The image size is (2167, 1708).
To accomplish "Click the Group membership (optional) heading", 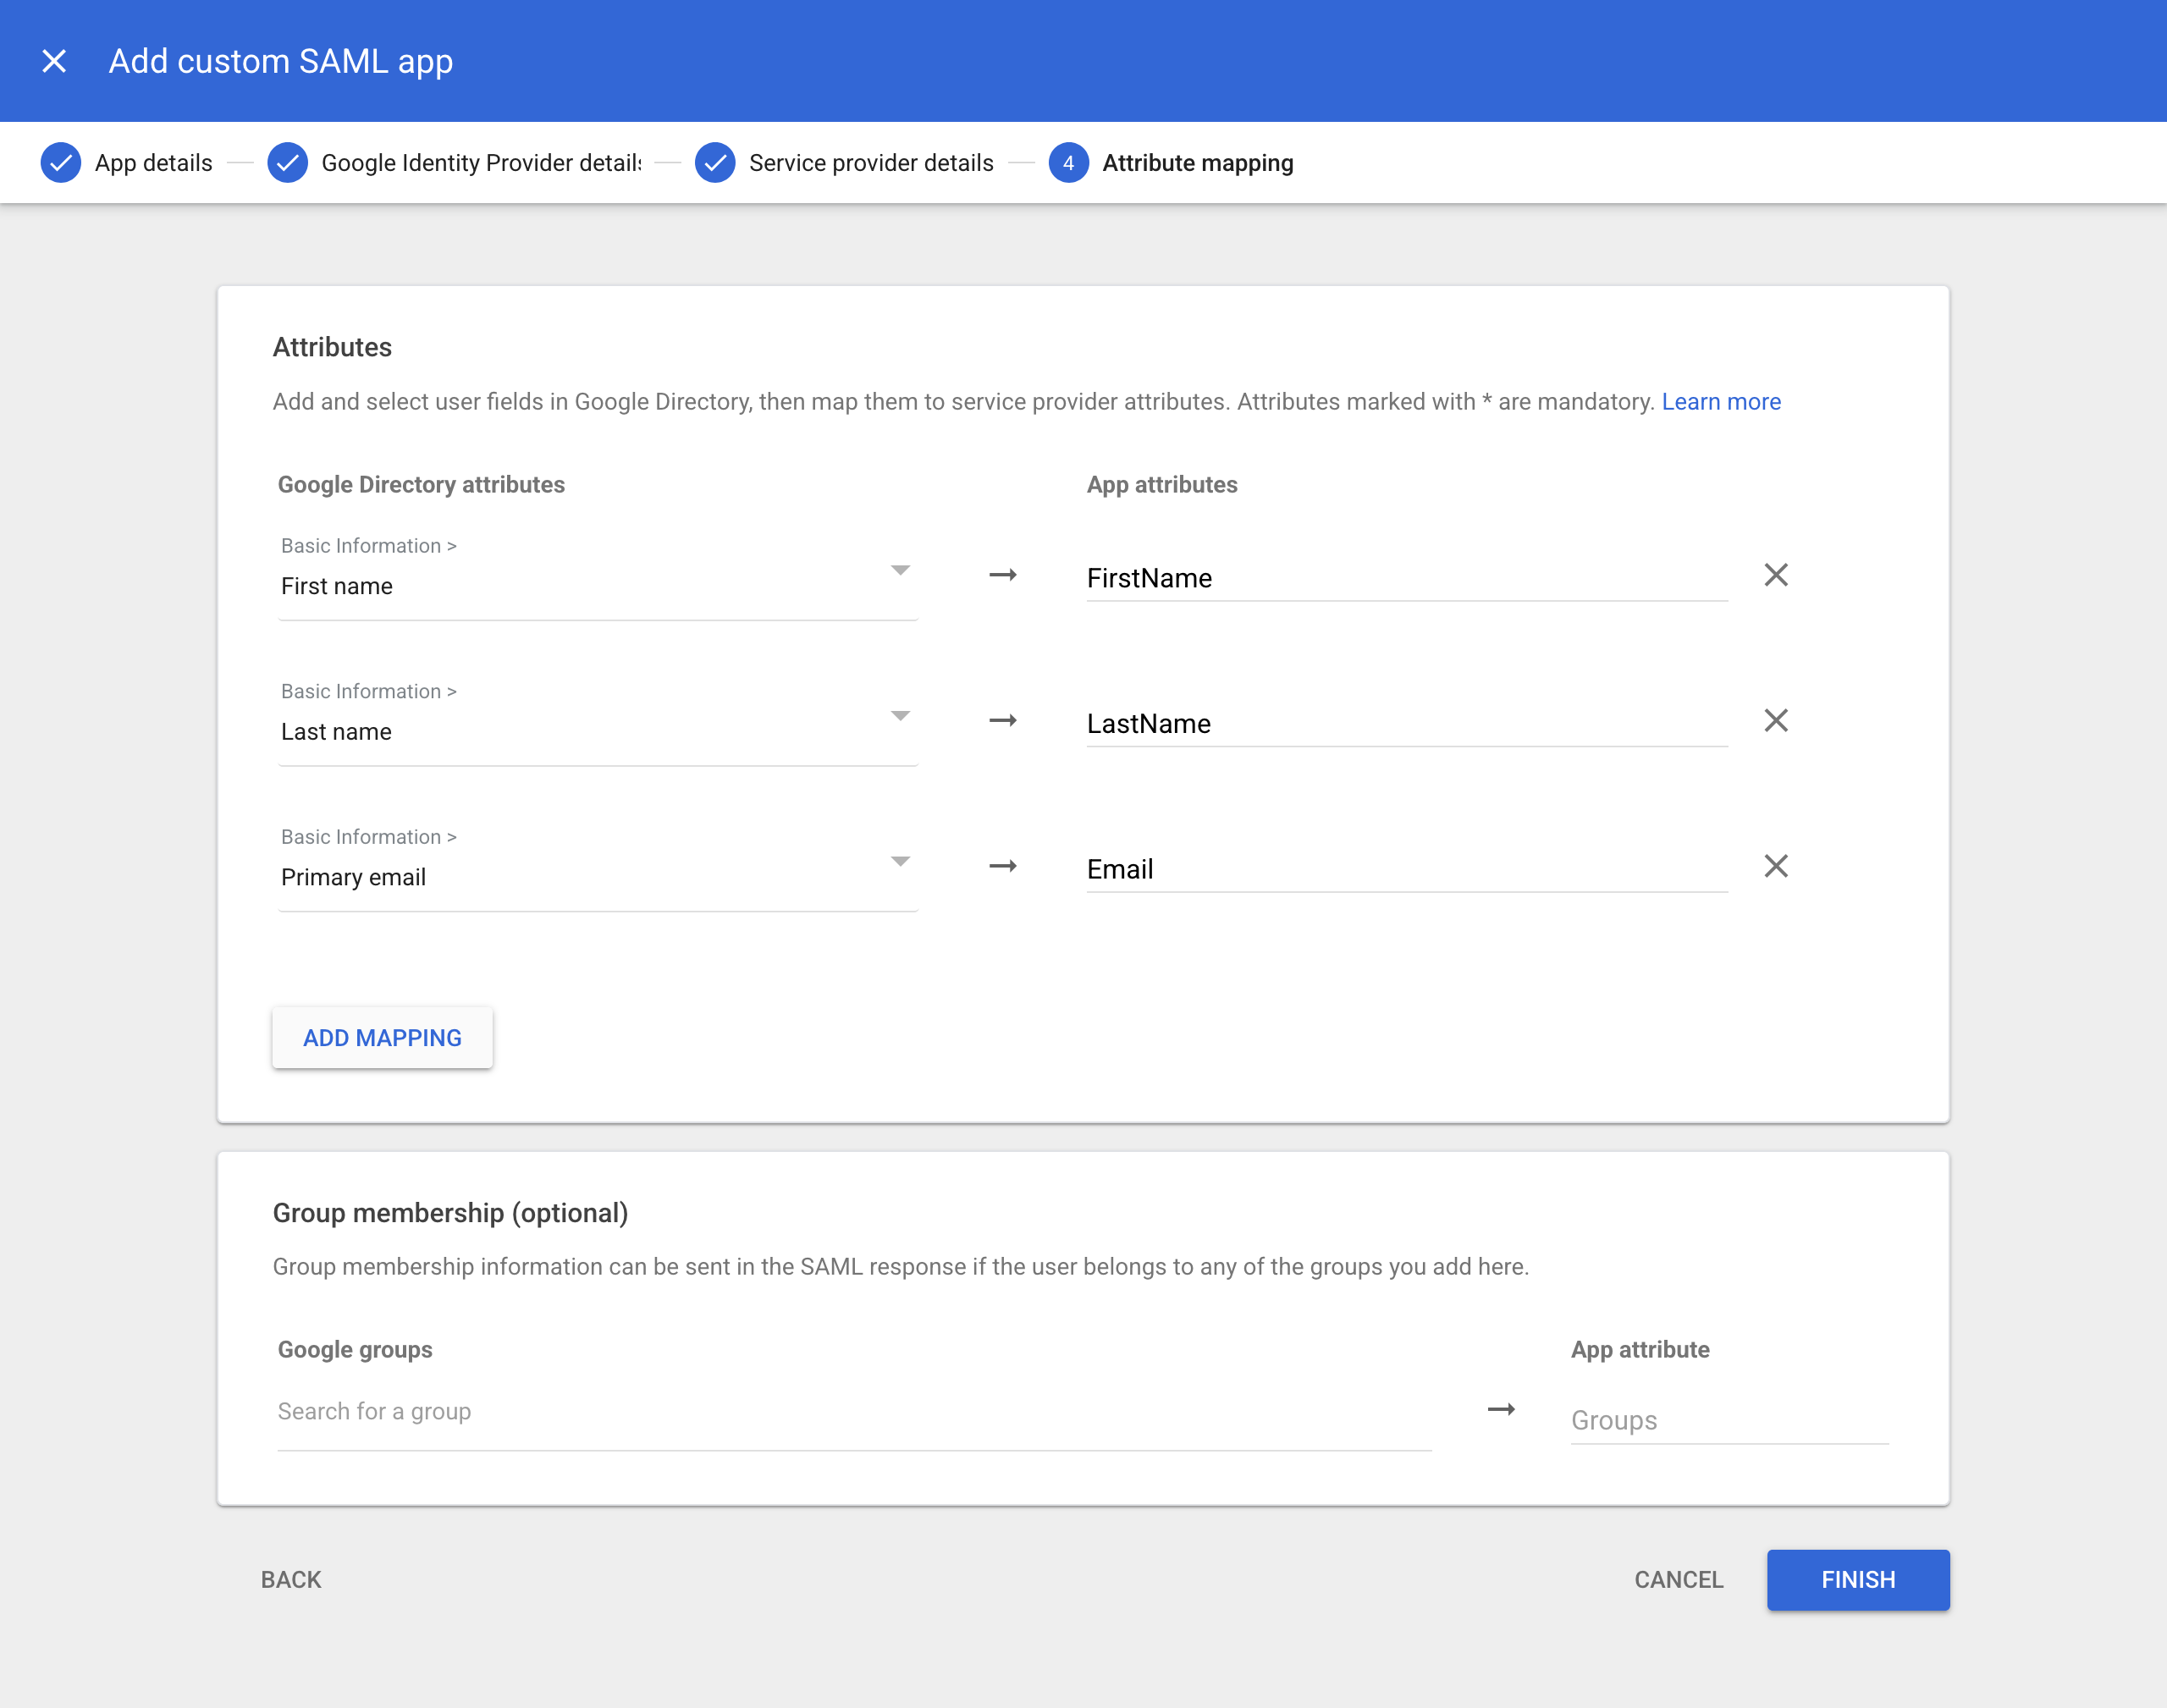I will pyautogui.click(x=450, y=1213).
